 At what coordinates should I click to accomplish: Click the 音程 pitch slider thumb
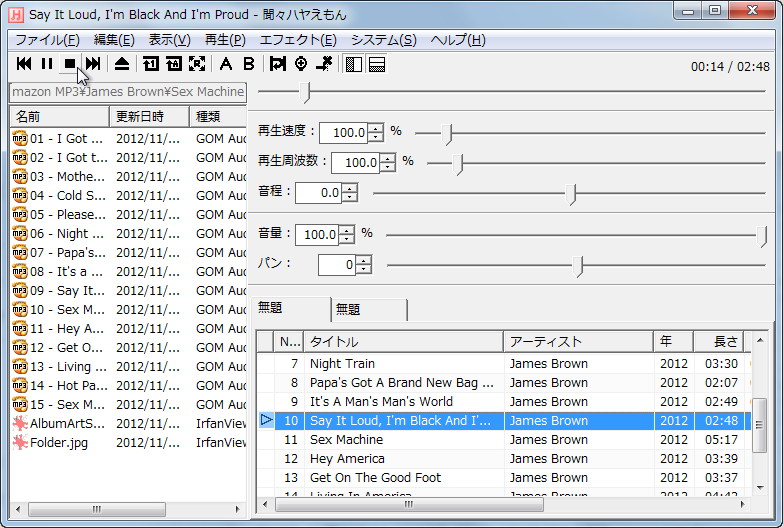click(571, 194)
